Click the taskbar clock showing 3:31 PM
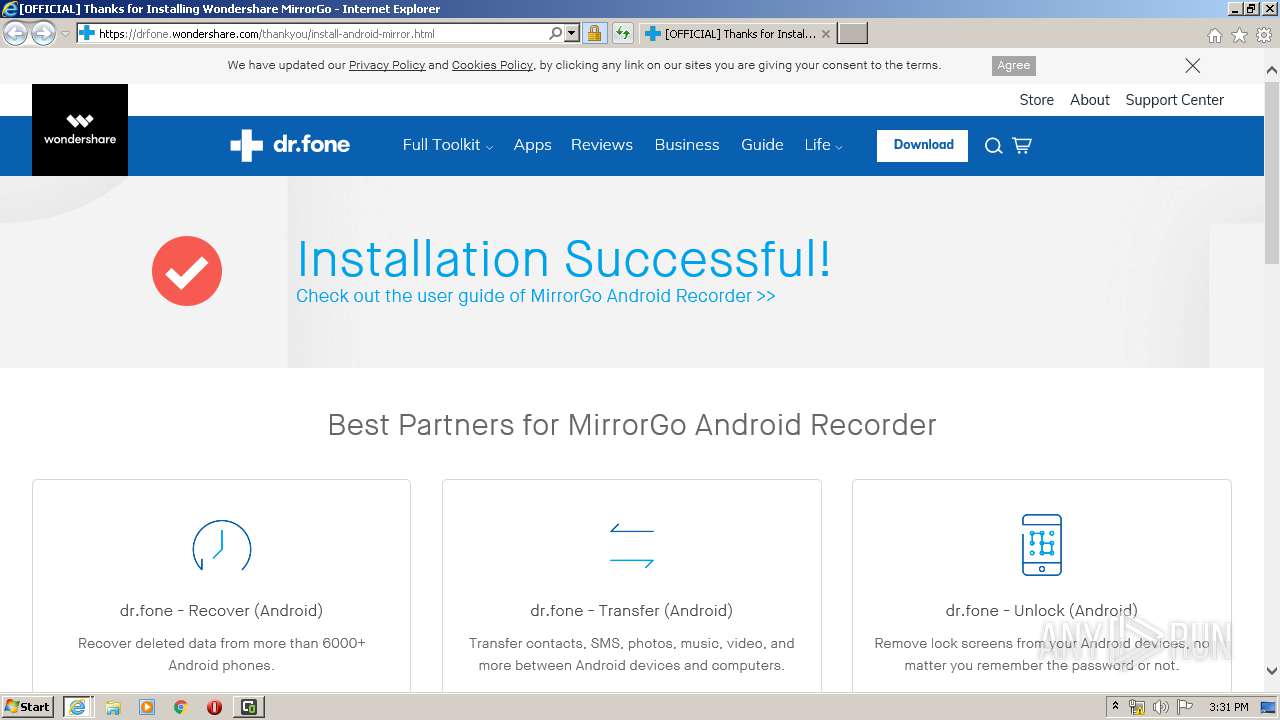This screenshot has height=720, width=1280. (x=1228, y=707)
